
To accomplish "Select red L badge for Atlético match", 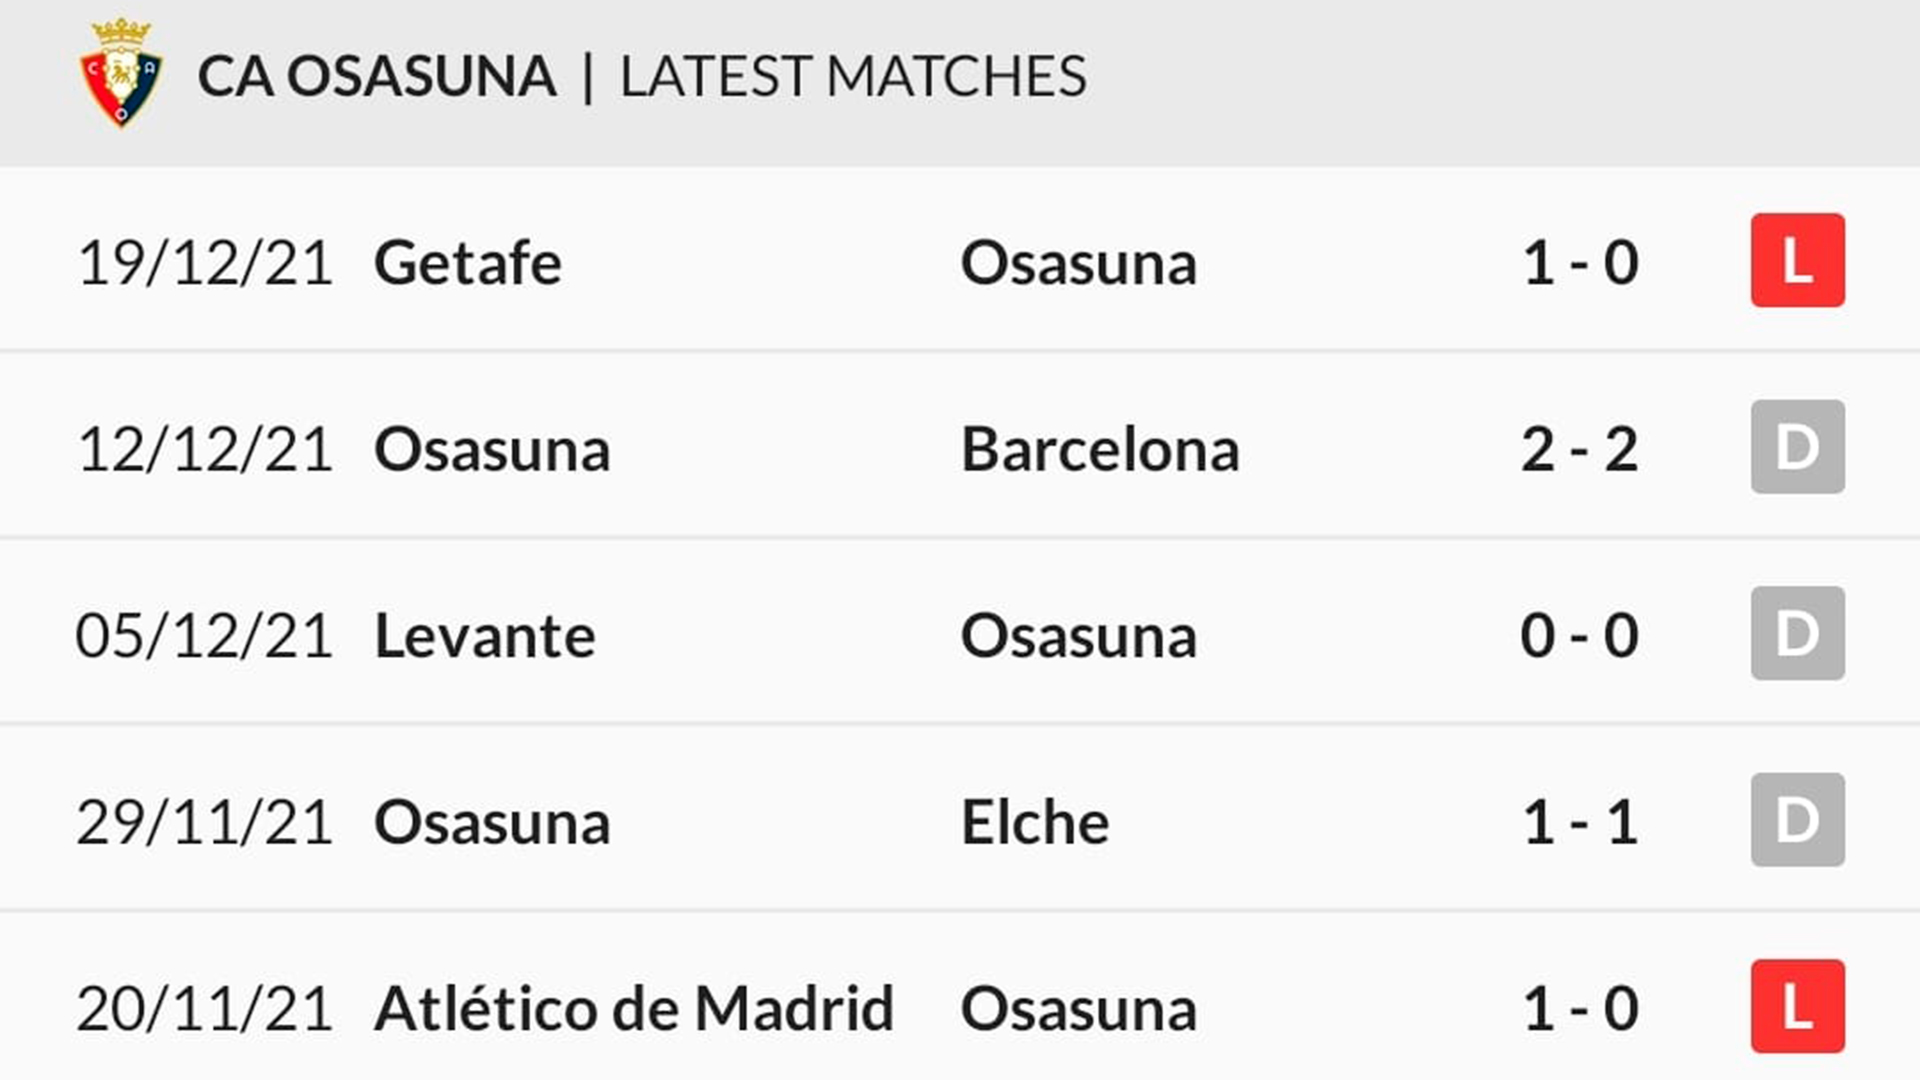I will (x=1797, y=1006).
